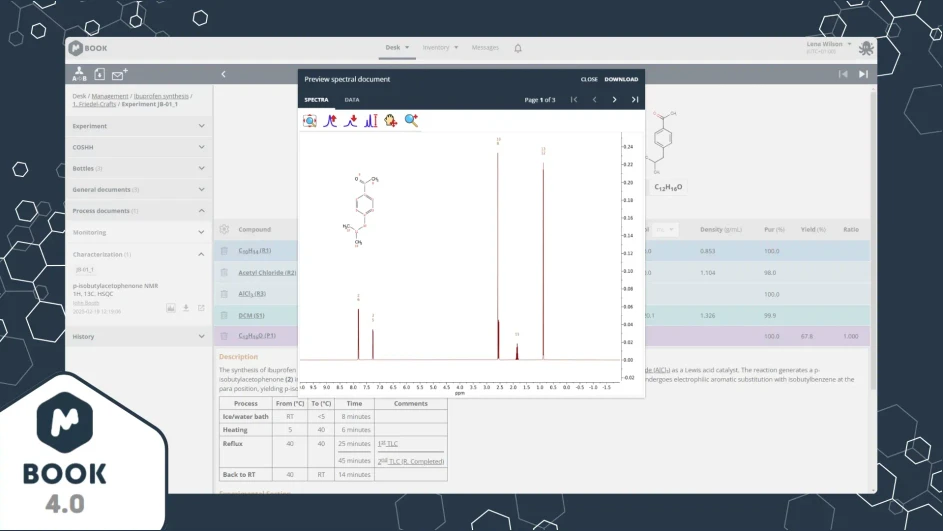Open NMR document in external window
The image size is (943, 531).
(201, 308)
